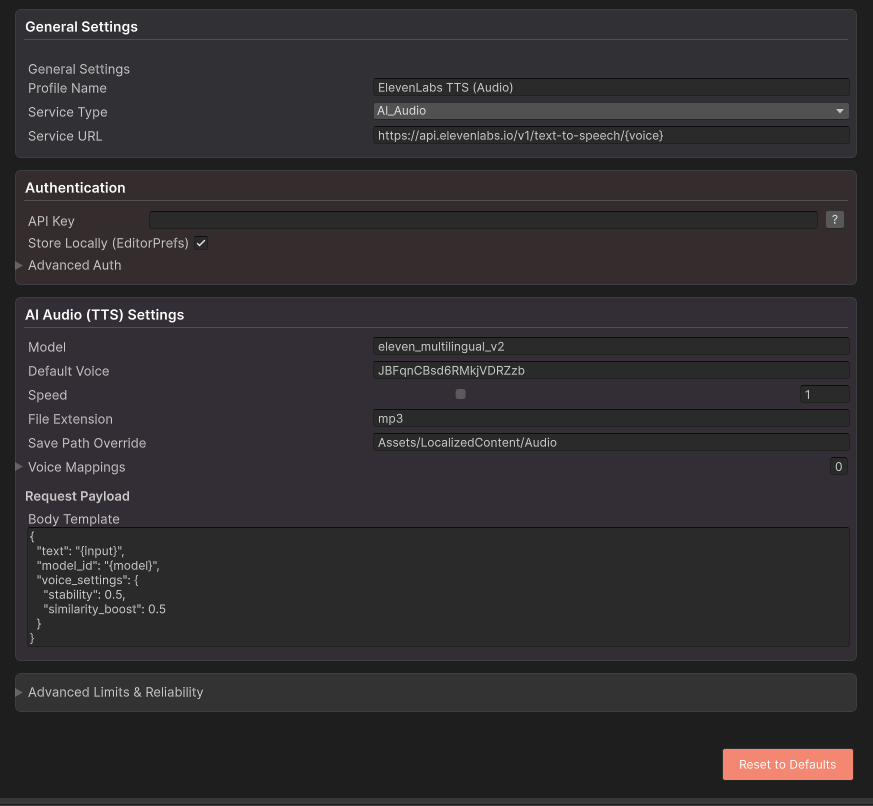The image size is (873, 806).
Task: Click the Request Payload label
Action: 77,496
